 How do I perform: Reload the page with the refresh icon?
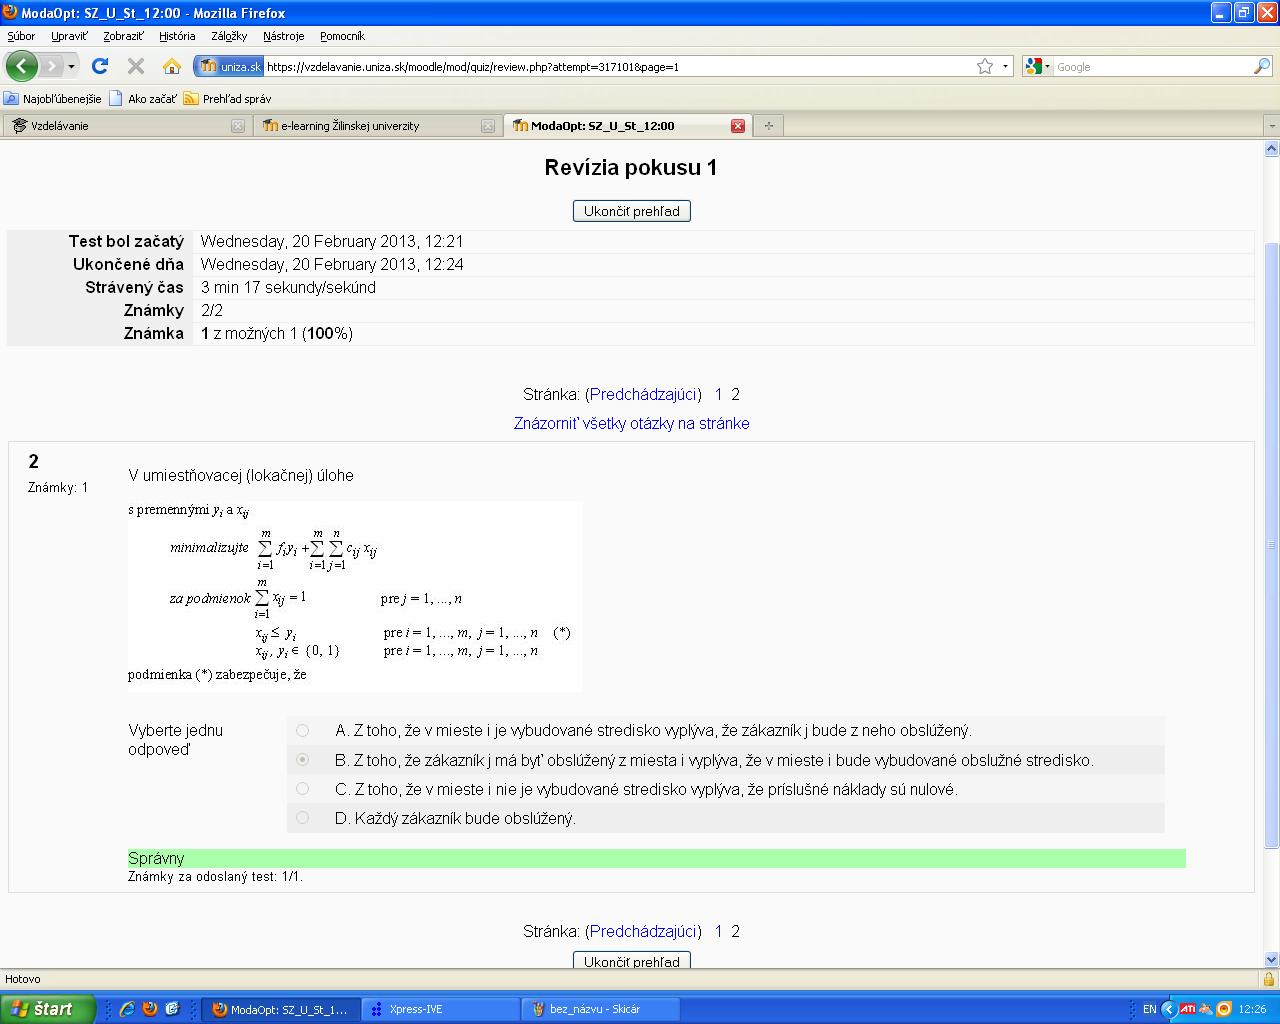click(x=99, y=66)
